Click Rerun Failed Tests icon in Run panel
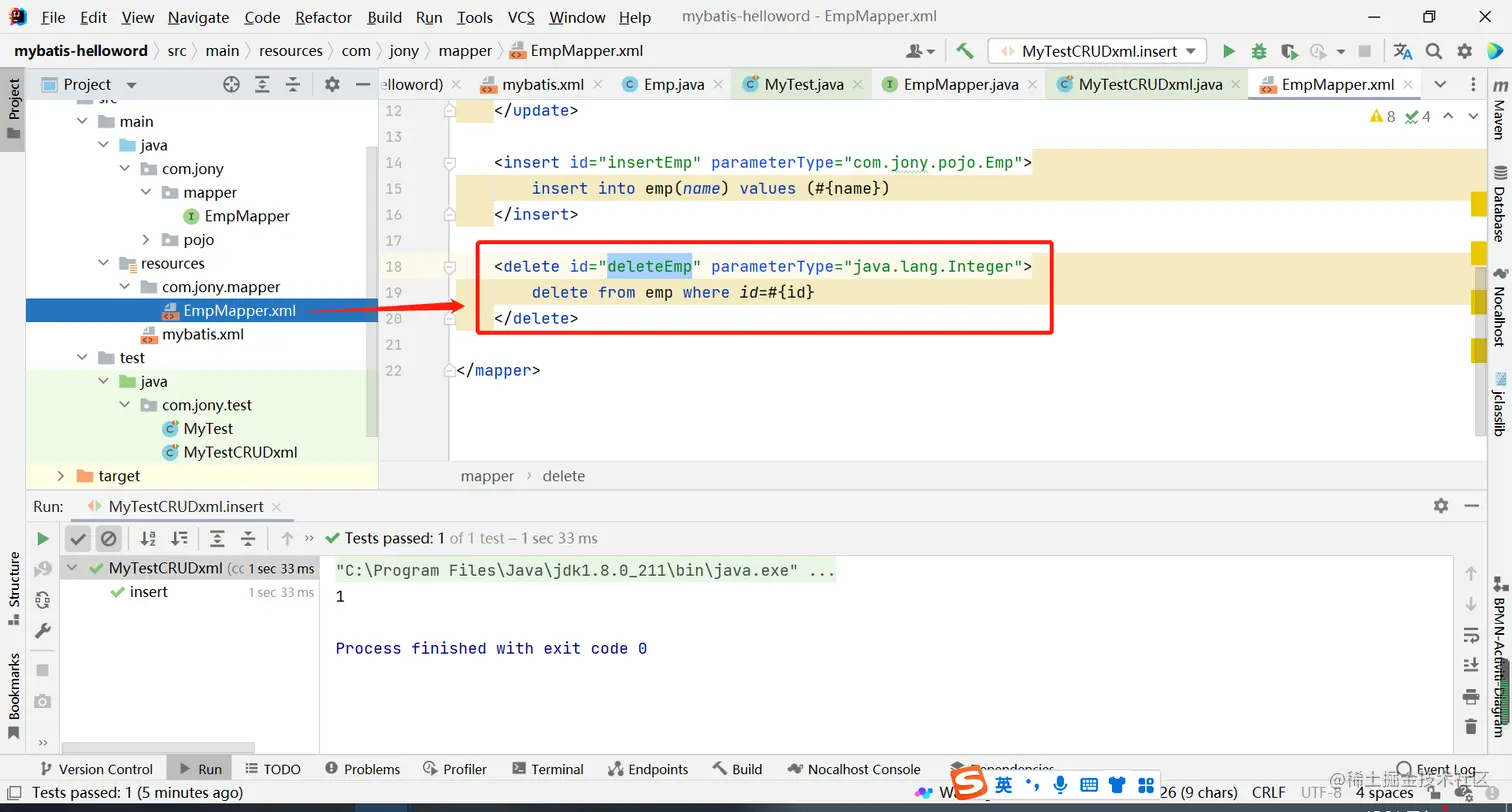The height and width of the screenshot is (812, 1512). tap(42, 569)
